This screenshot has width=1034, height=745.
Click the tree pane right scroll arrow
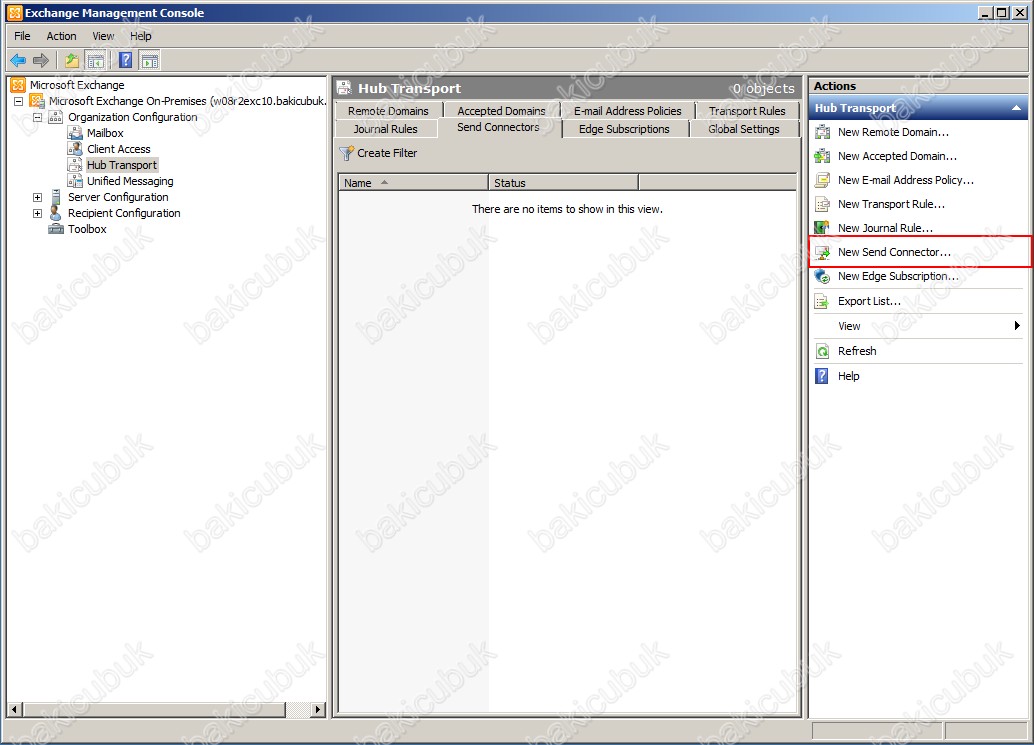[318, 709]
